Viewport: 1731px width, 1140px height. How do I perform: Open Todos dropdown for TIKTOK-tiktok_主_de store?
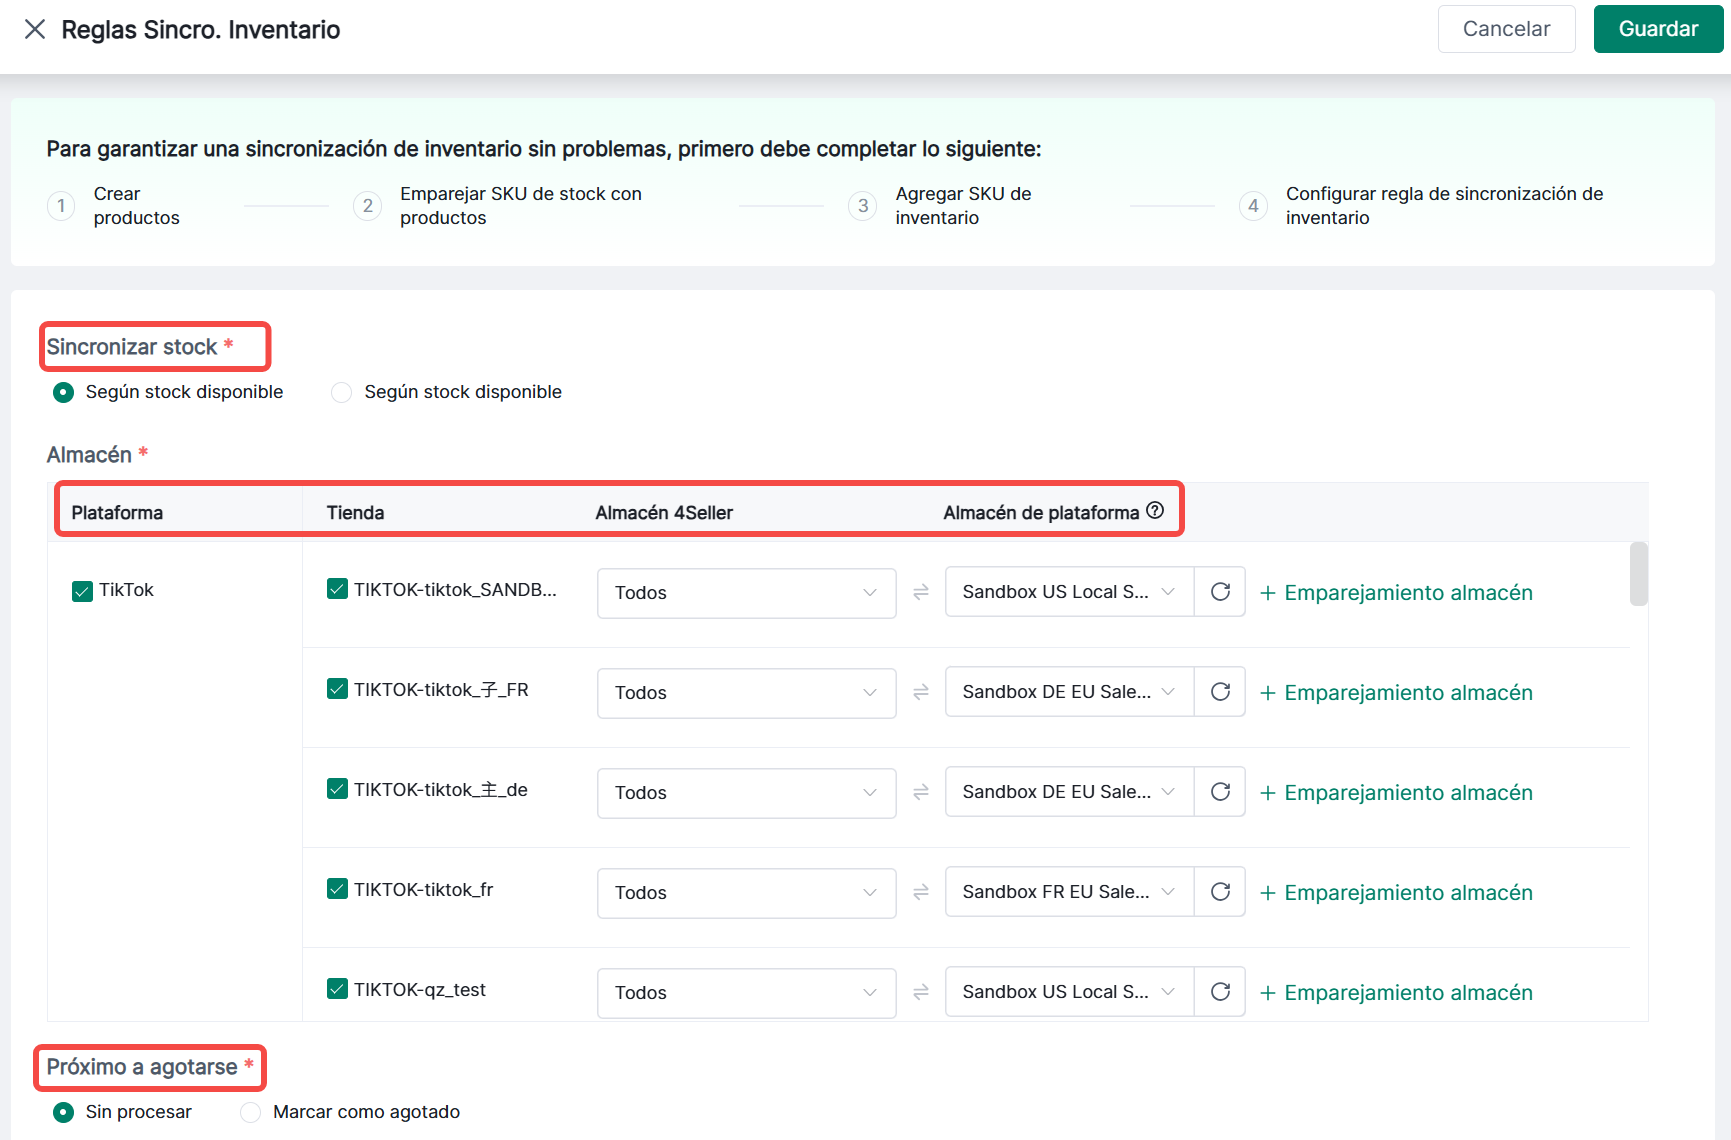(746, 792)
